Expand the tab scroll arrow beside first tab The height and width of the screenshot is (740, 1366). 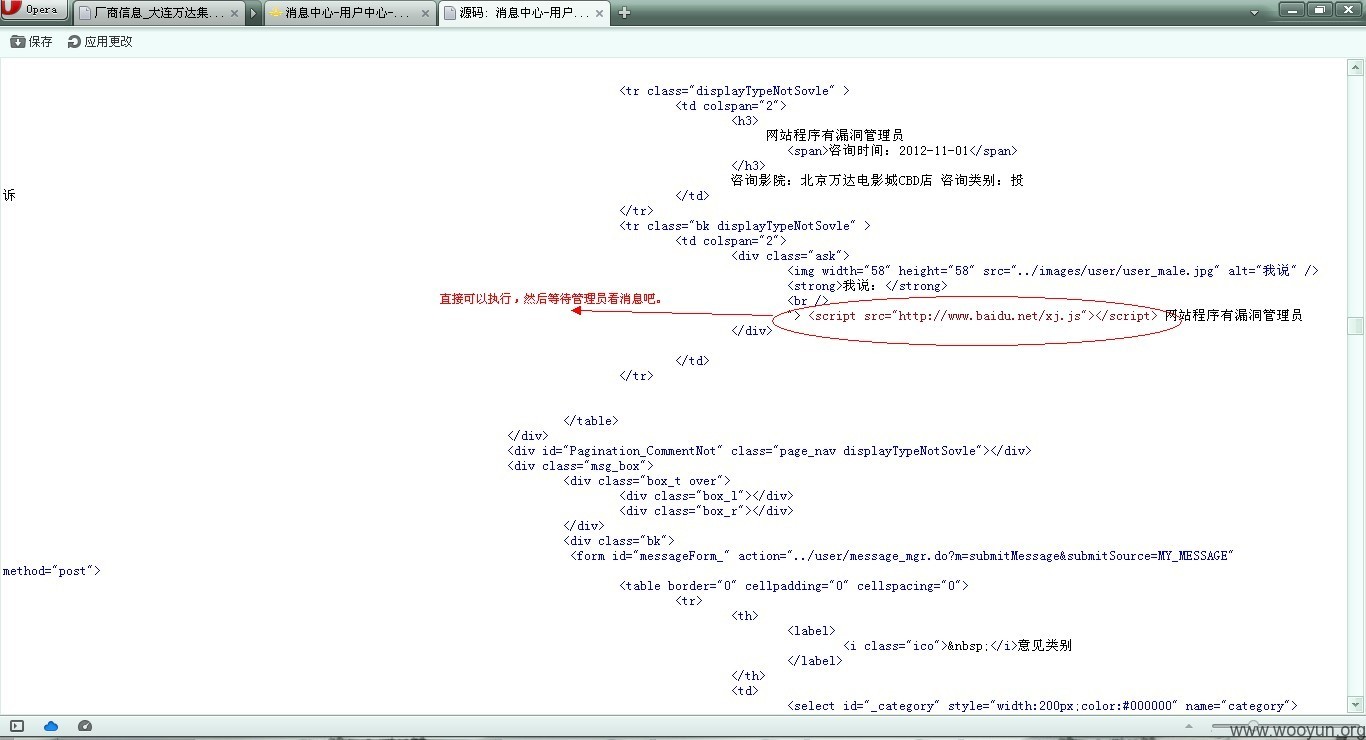[x=254, y=13]
